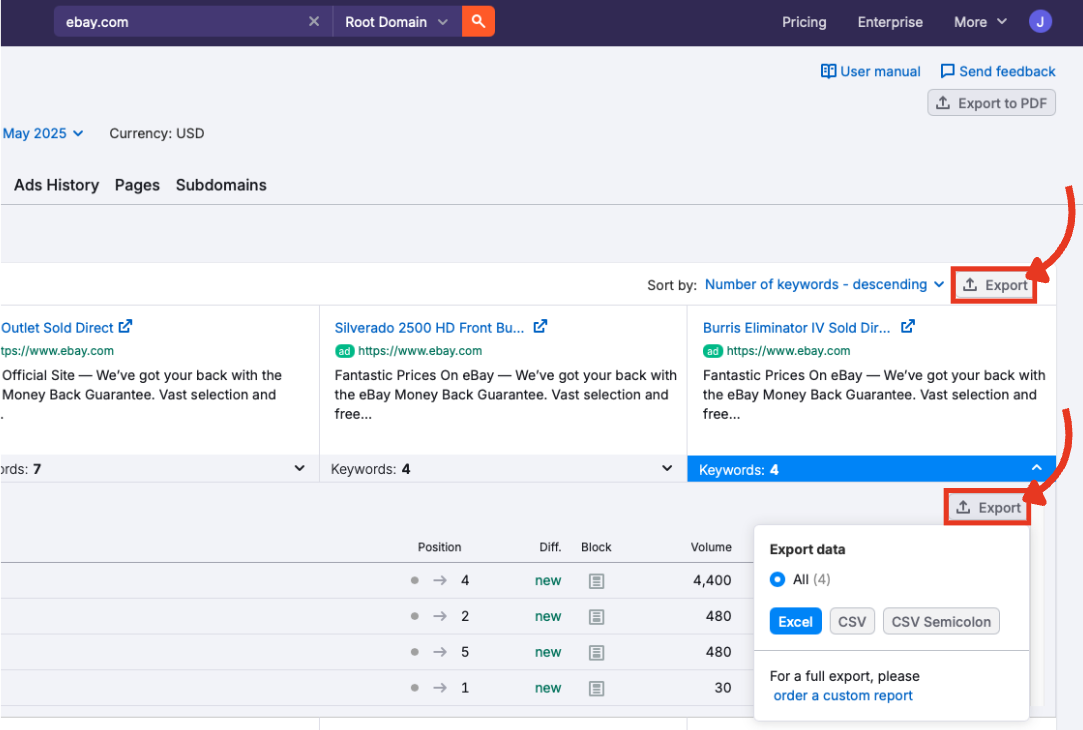Click the Export to PDF button
The image size is (1083, 730).
[991, 103]
